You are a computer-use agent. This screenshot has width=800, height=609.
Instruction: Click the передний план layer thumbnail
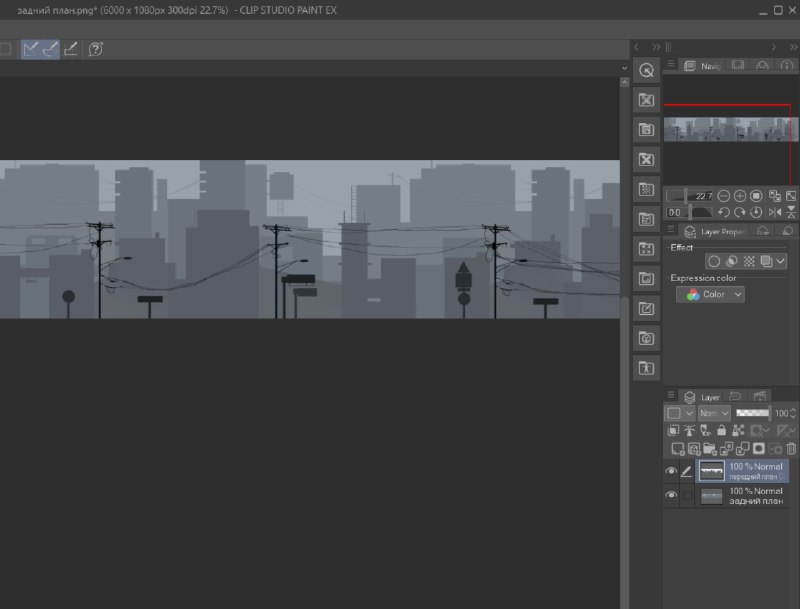711,471
